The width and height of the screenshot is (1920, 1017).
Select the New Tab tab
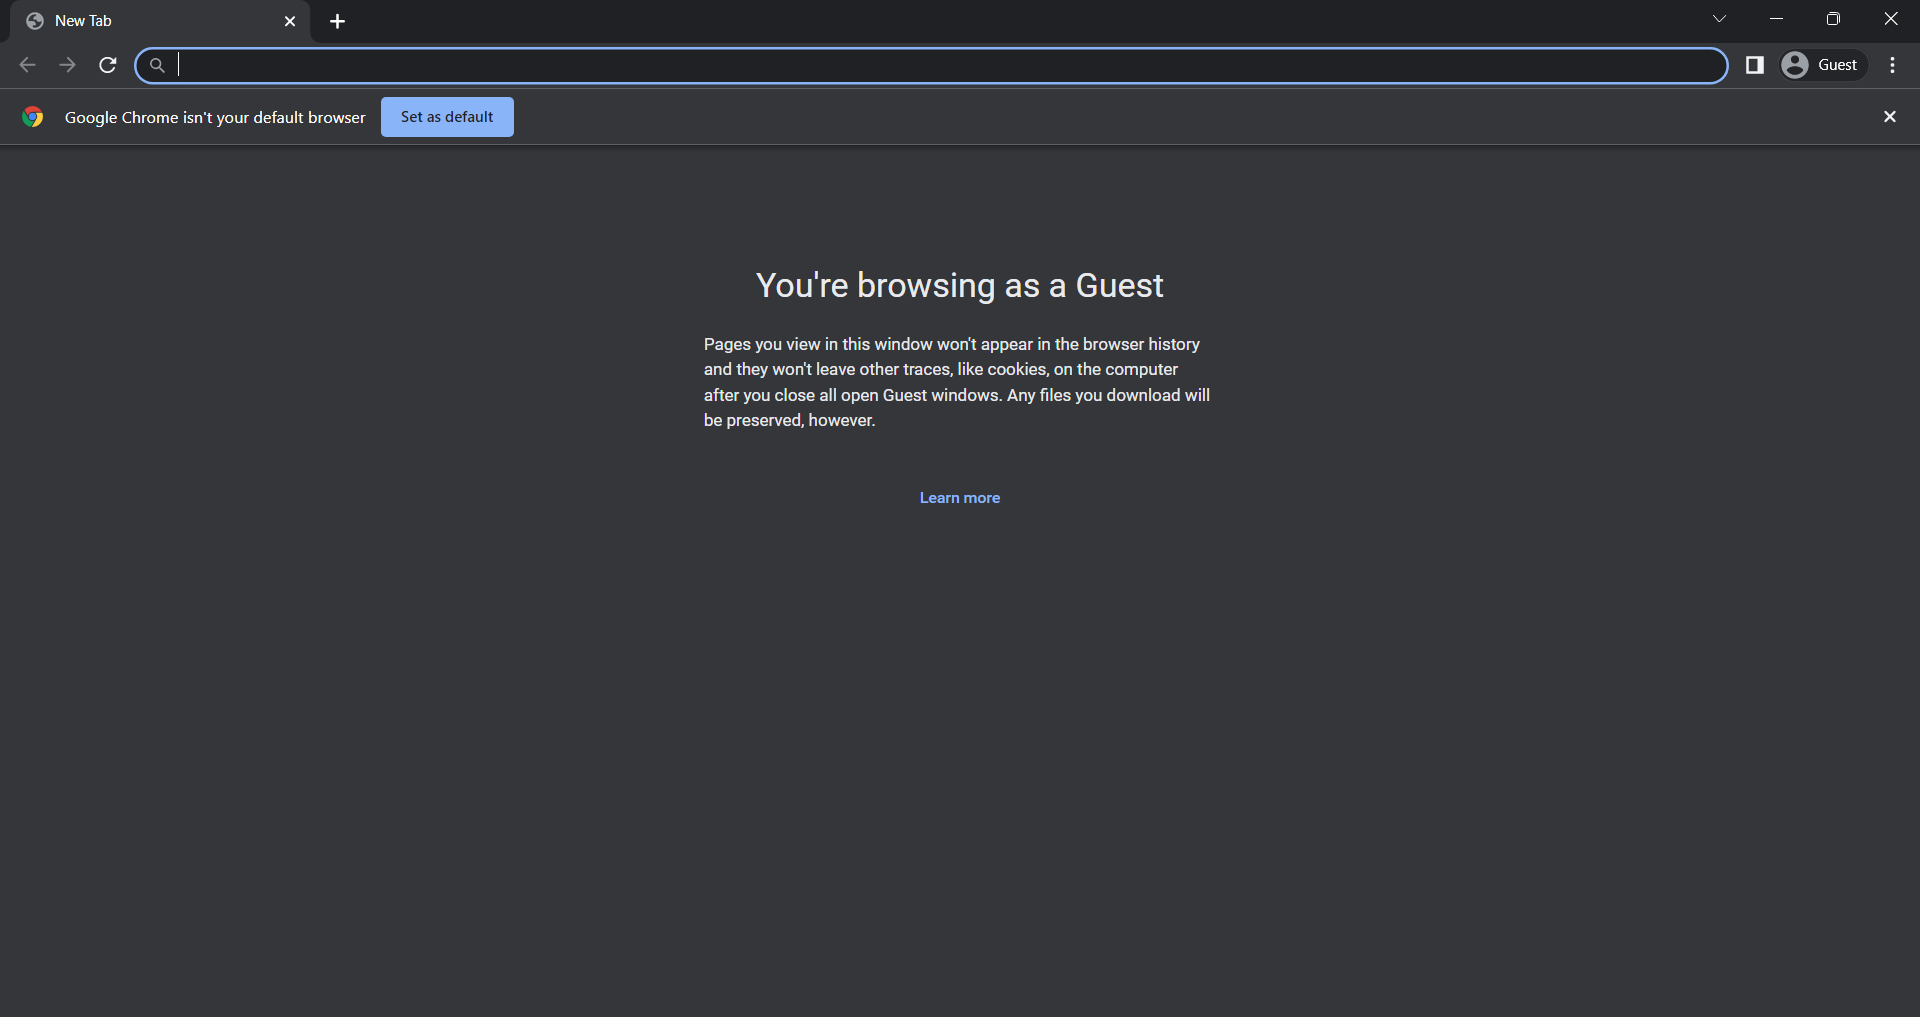click(x=150, y=21)
